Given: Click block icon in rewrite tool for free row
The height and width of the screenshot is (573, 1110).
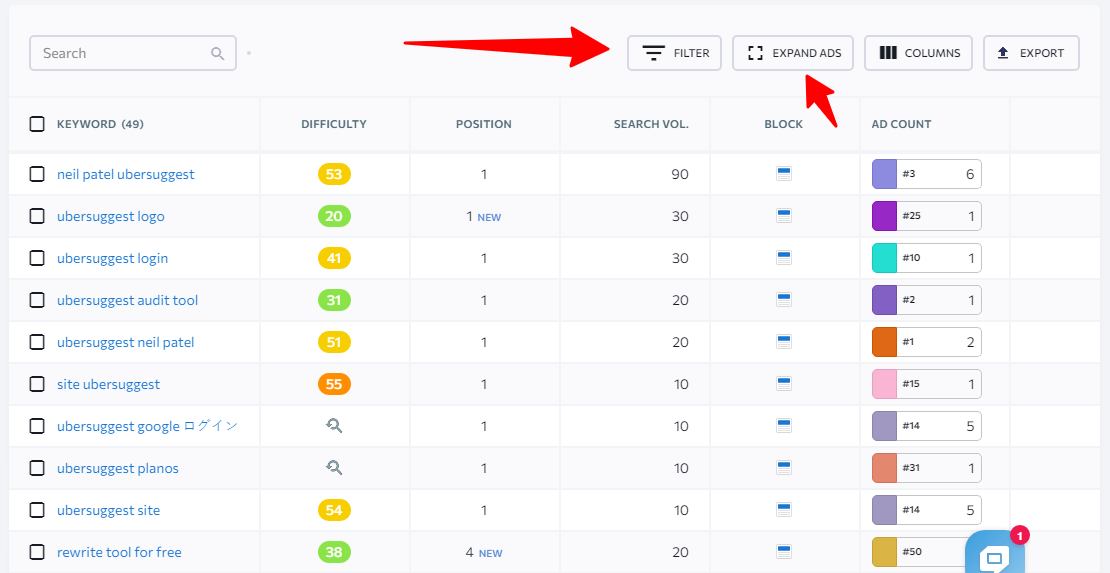Looking at the screenshot, I should pyautogui.click(x=784, y=552).
